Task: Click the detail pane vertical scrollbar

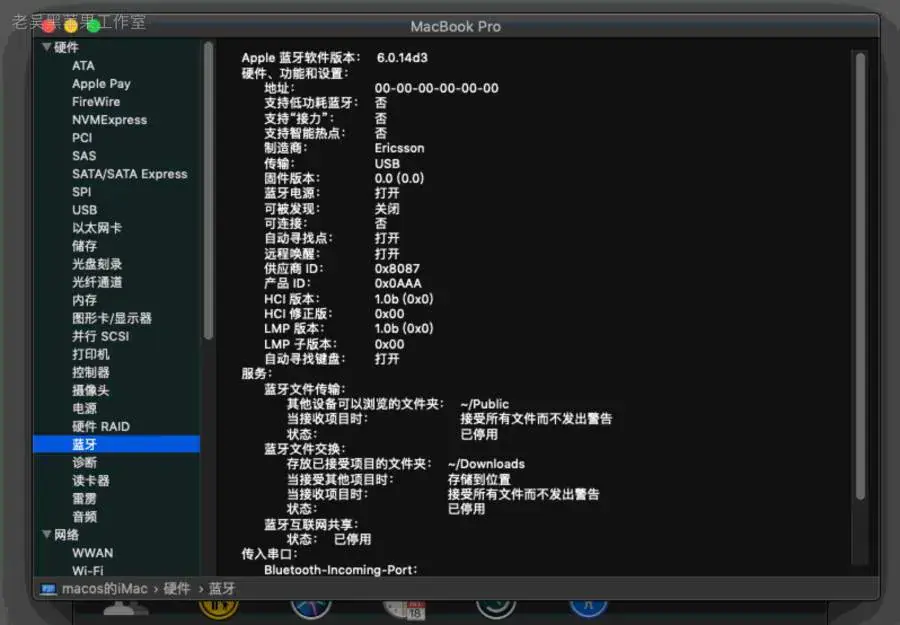Action: click(860, 276)
